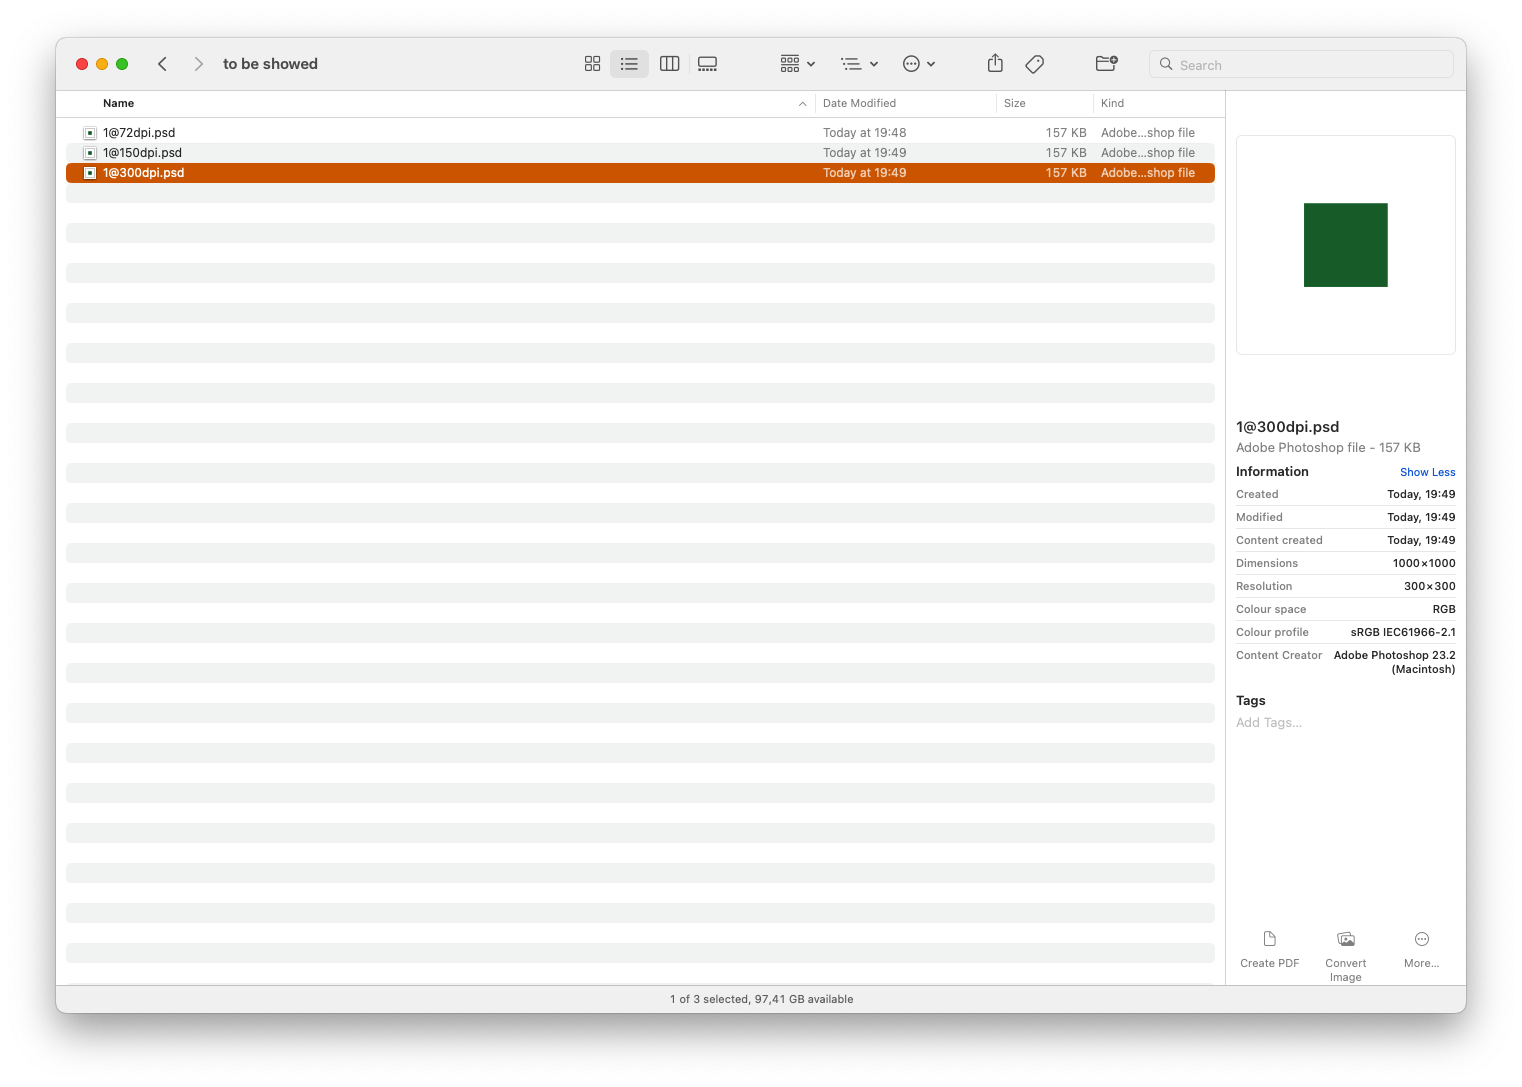Image resolution: width=1522 pixels, height=1087 pixels.
Task: Click the Share icon
Action: [995, 64]
